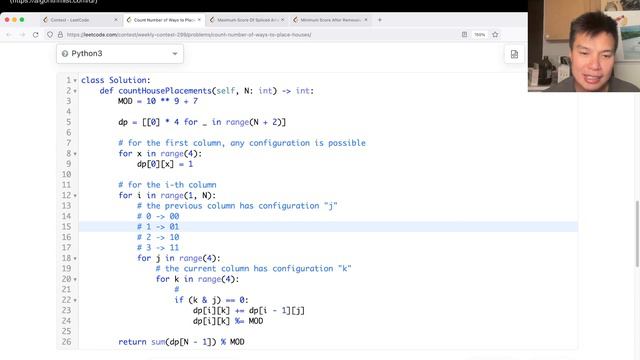
Task: Click the 'def countHousePlacements' function signature
Action: (x=207, y=91)
